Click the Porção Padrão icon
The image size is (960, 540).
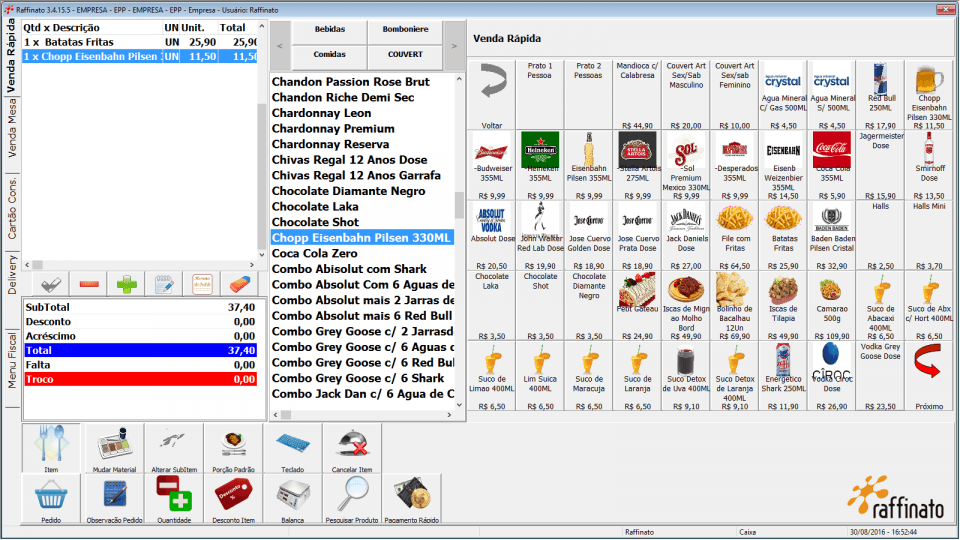pos(233,448)
